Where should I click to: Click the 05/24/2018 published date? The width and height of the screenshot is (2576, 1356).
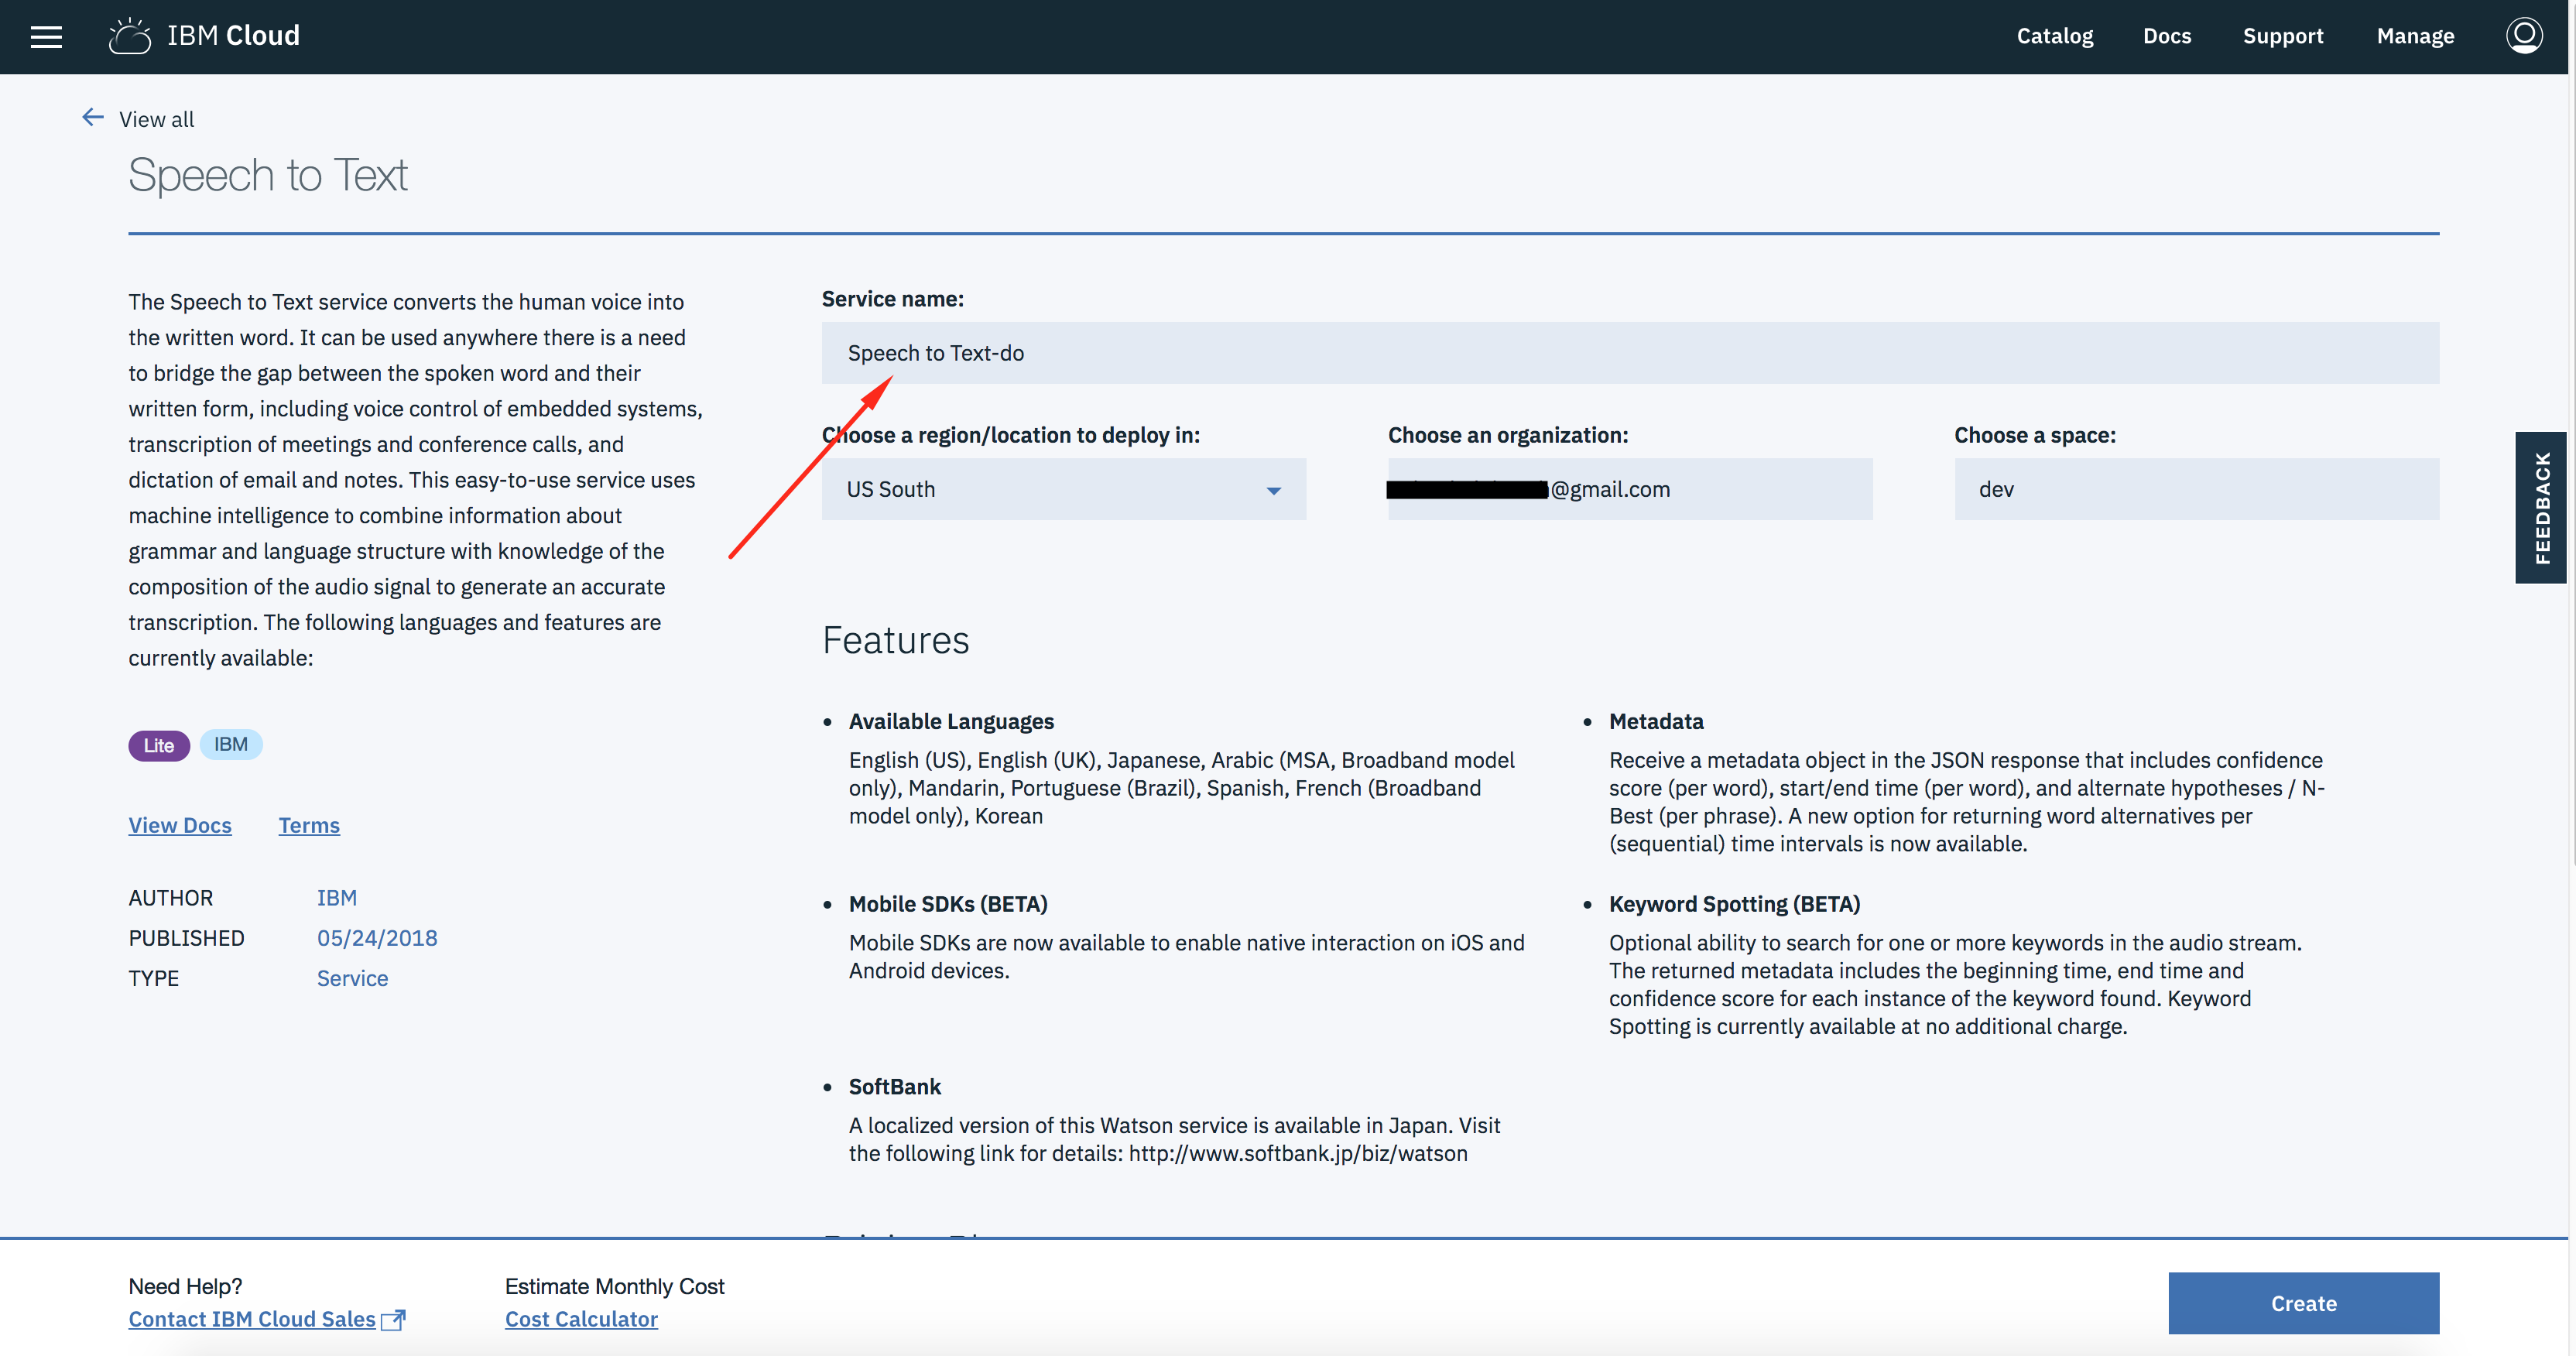point(377,938)
